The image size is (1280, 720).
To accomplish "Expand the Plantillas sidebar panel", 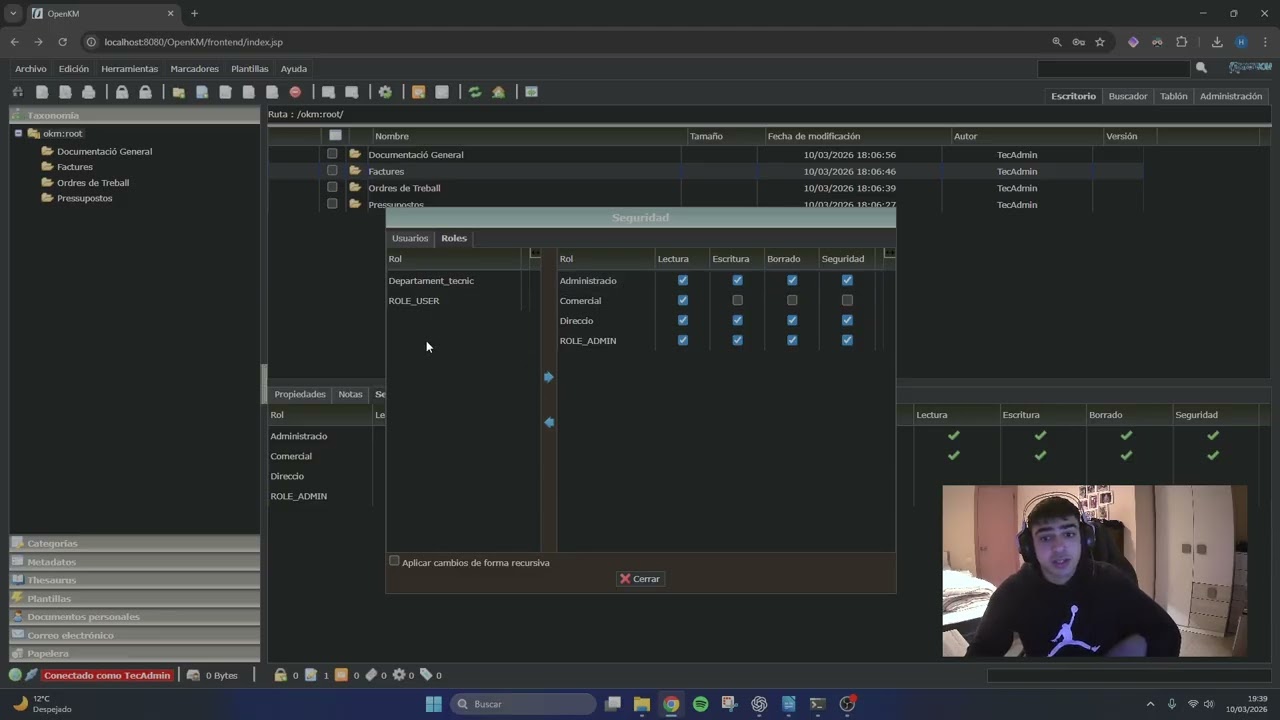I will pyautogui.click(x=135, y=598).
